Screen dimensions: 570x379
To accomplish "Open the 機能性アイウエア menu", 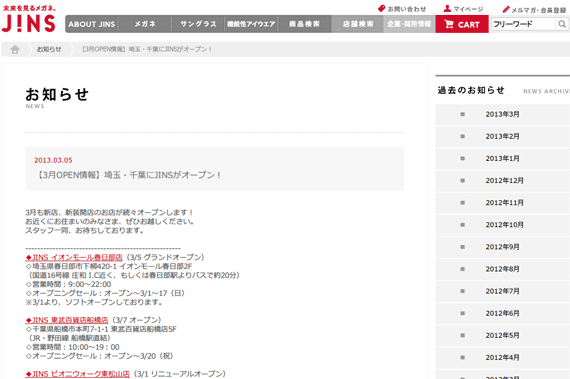I will pyautogui.click(x=251, y=24).
